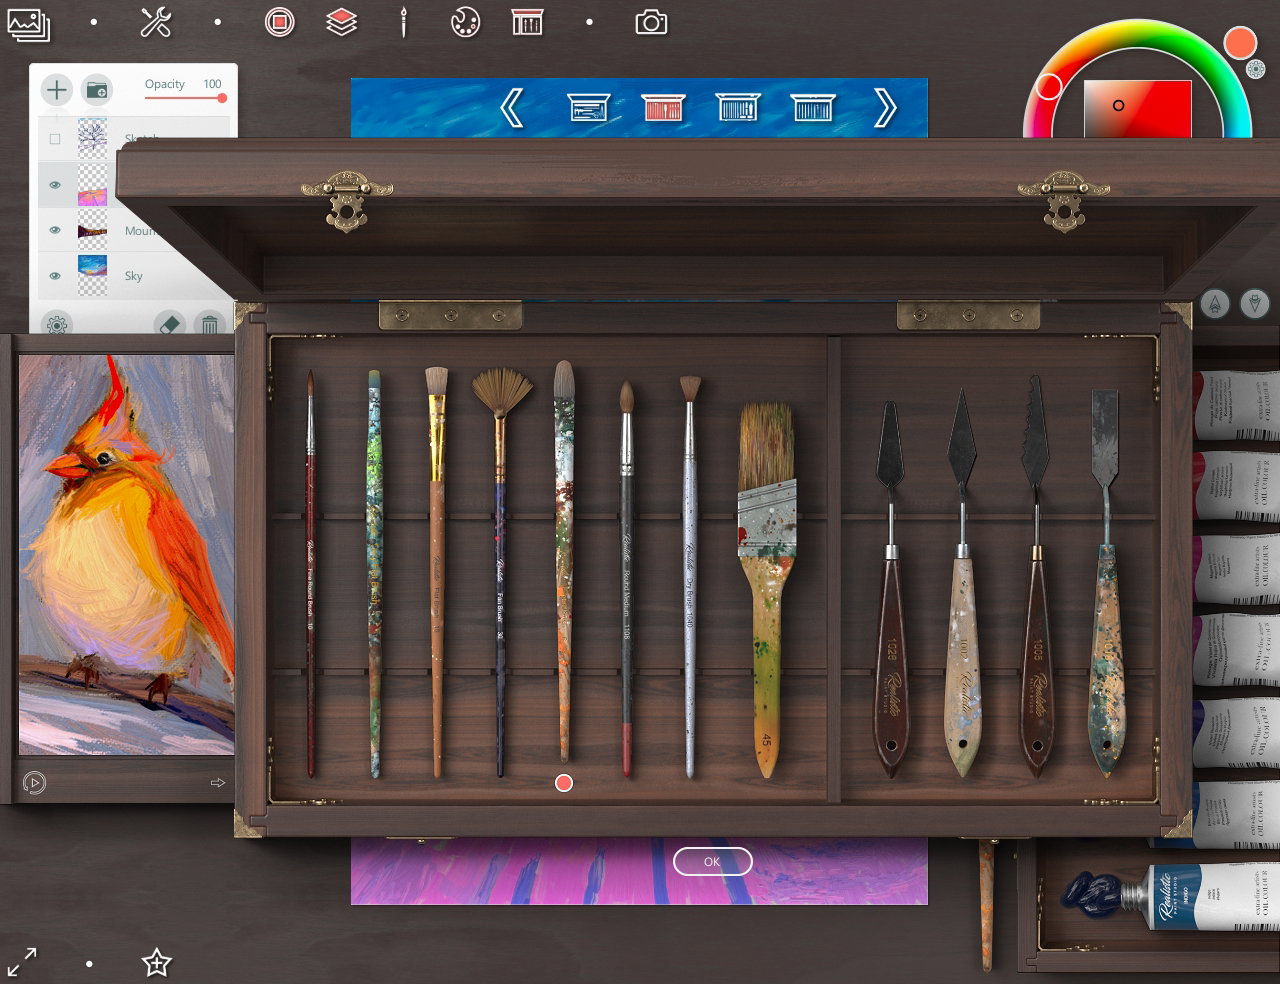Viewport: 1280px width, 984px height.
Task: Pick the Dry Brush with silver handle
Action: (689, 576)
